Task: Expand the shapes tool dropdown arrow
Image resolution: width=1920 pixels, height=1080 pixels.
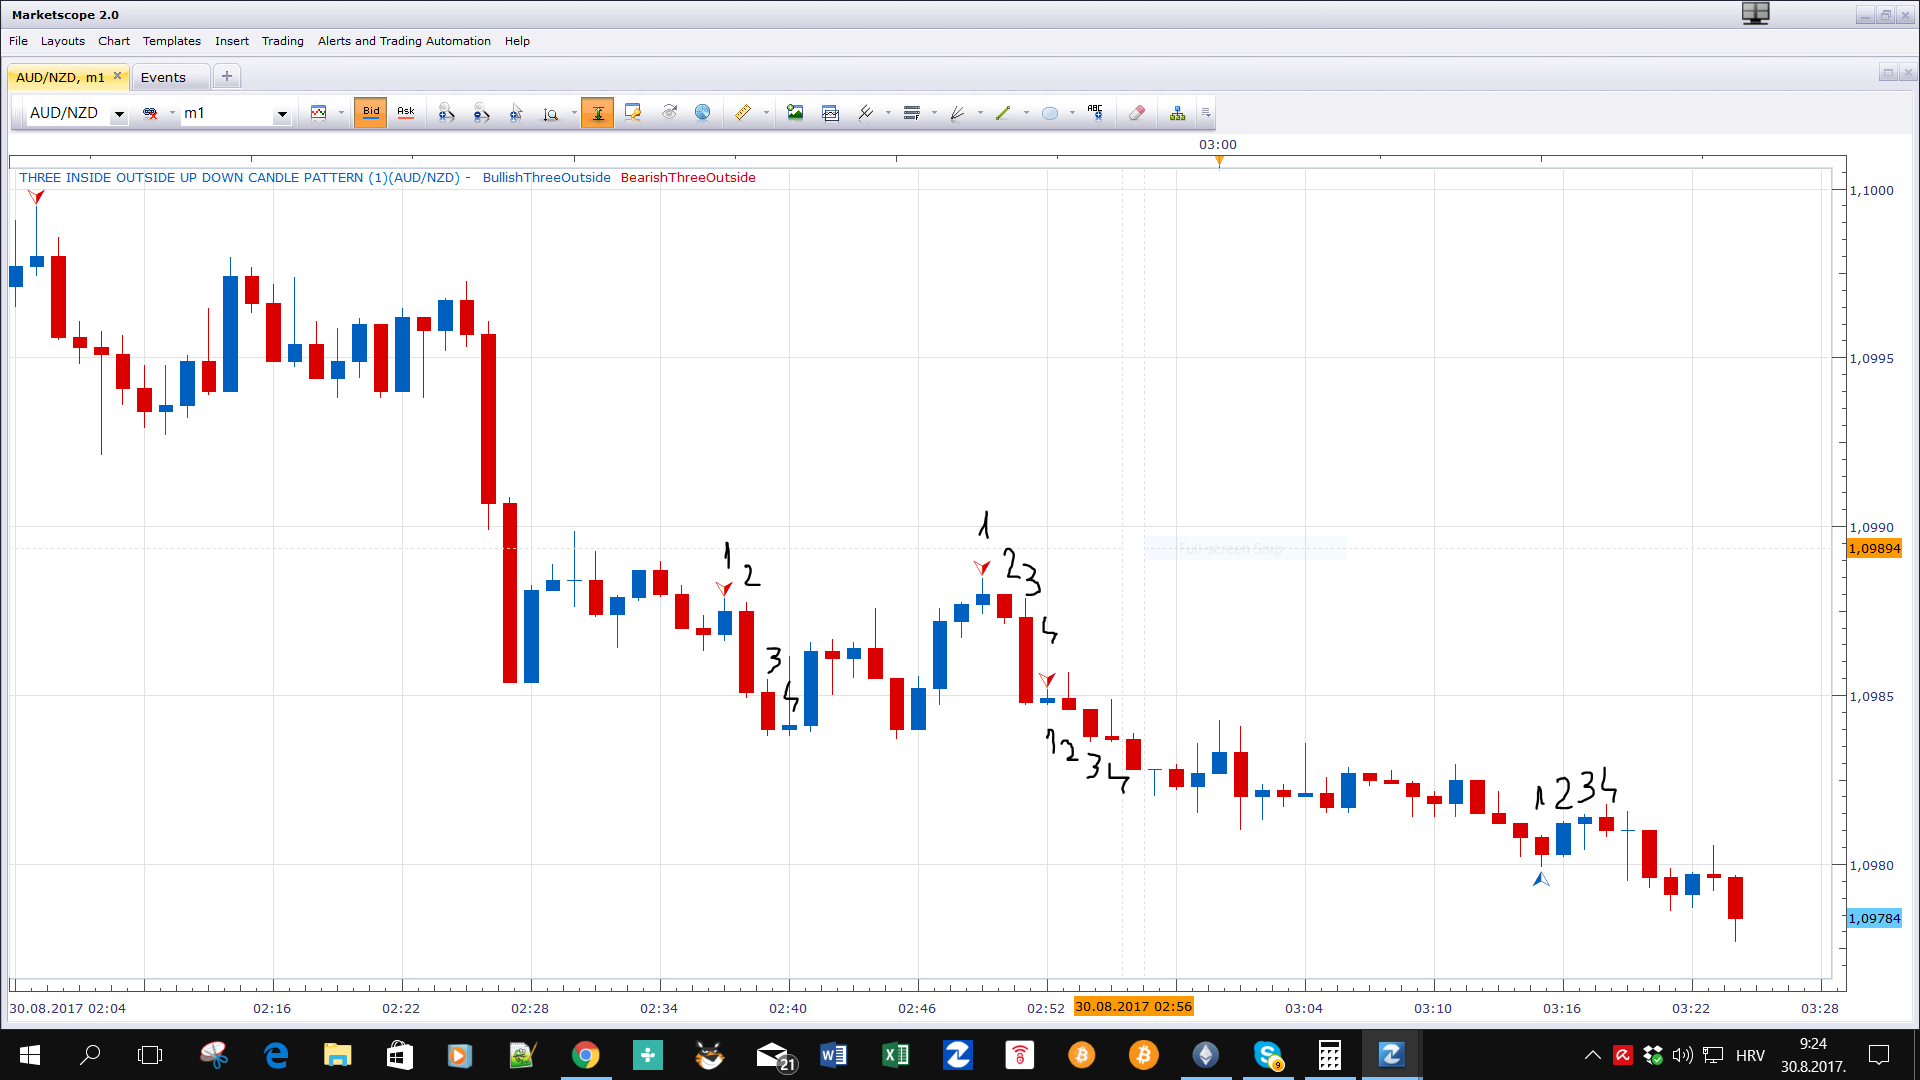Action: (x=1072, y=113)
